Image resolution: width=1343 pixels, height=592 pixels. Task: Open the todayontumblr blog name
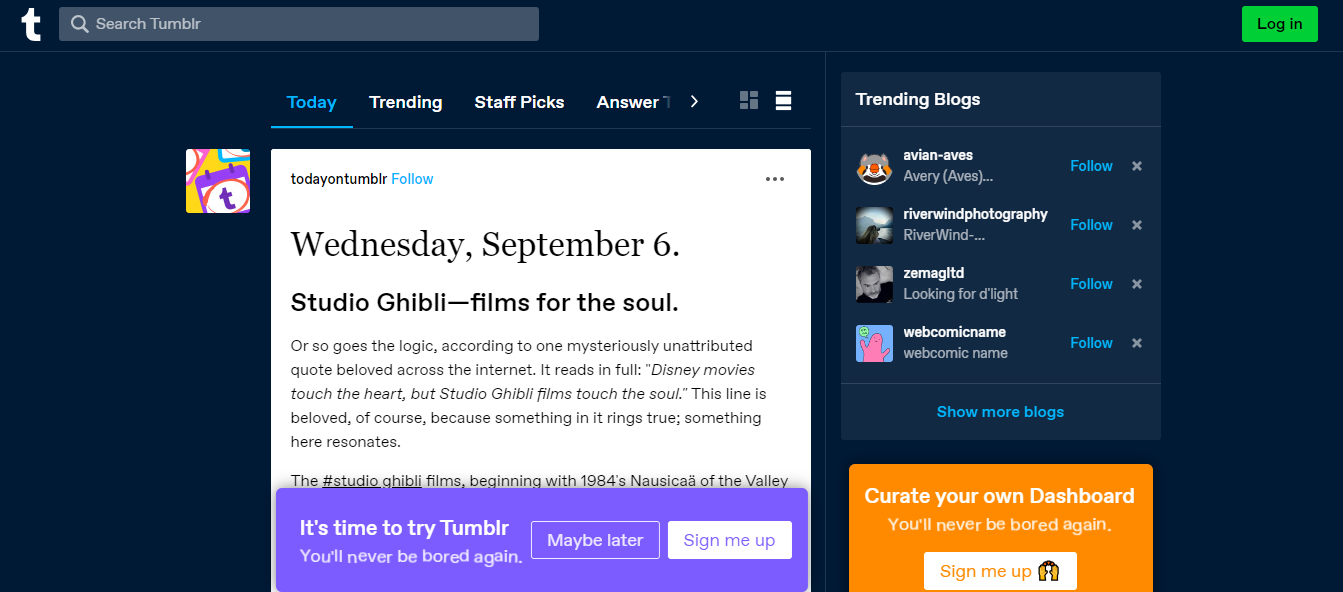click(x=339, y=179)
